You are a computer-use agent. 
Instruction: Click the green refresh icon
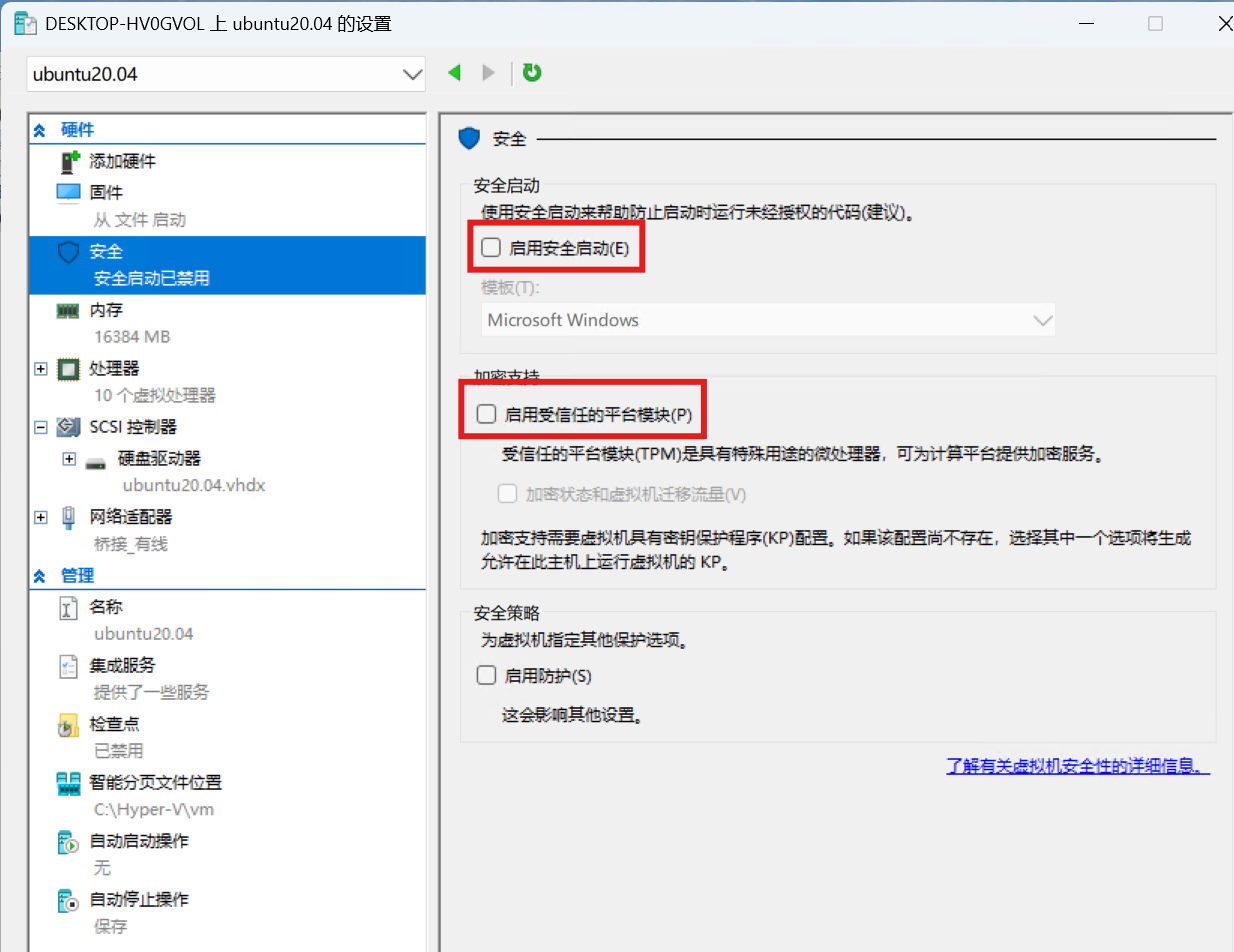532,72
